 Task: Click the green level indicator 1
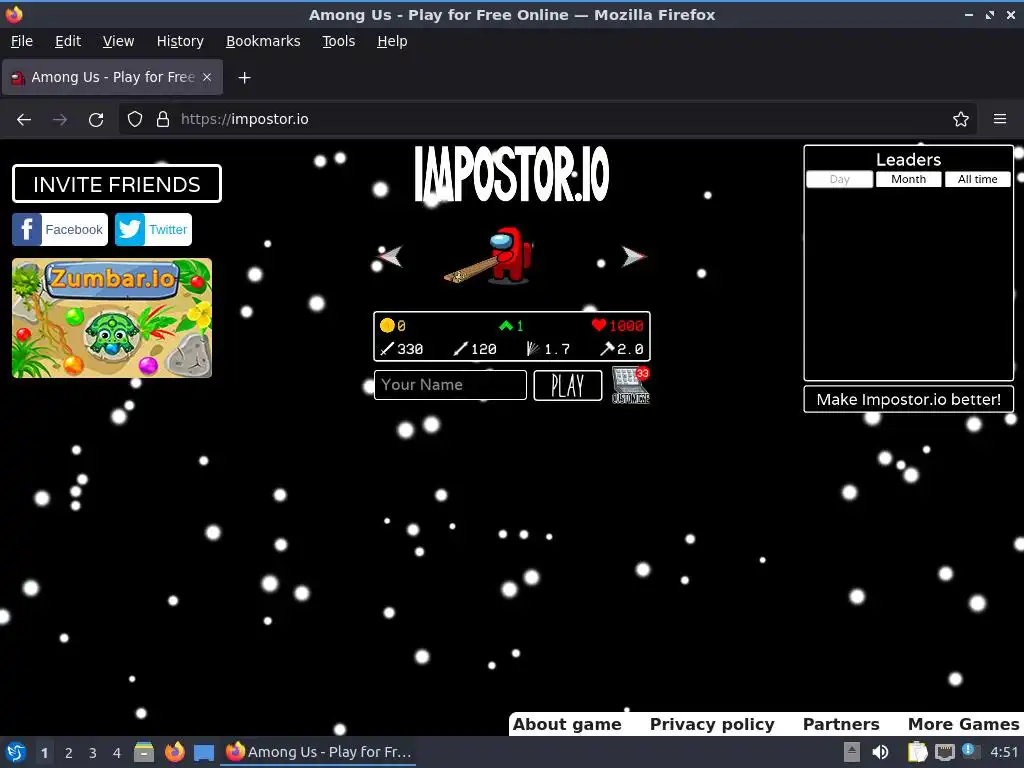point(511,325)
